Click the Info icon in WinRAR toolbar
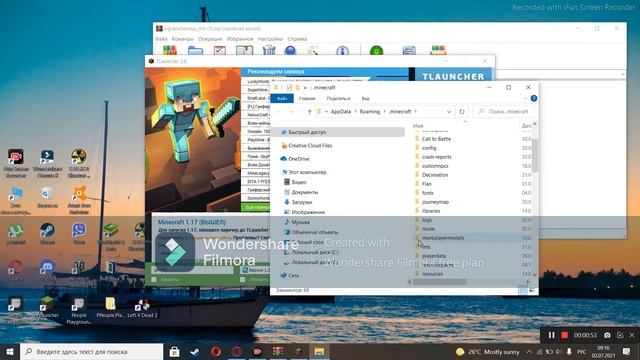 (x=342, y=50)
